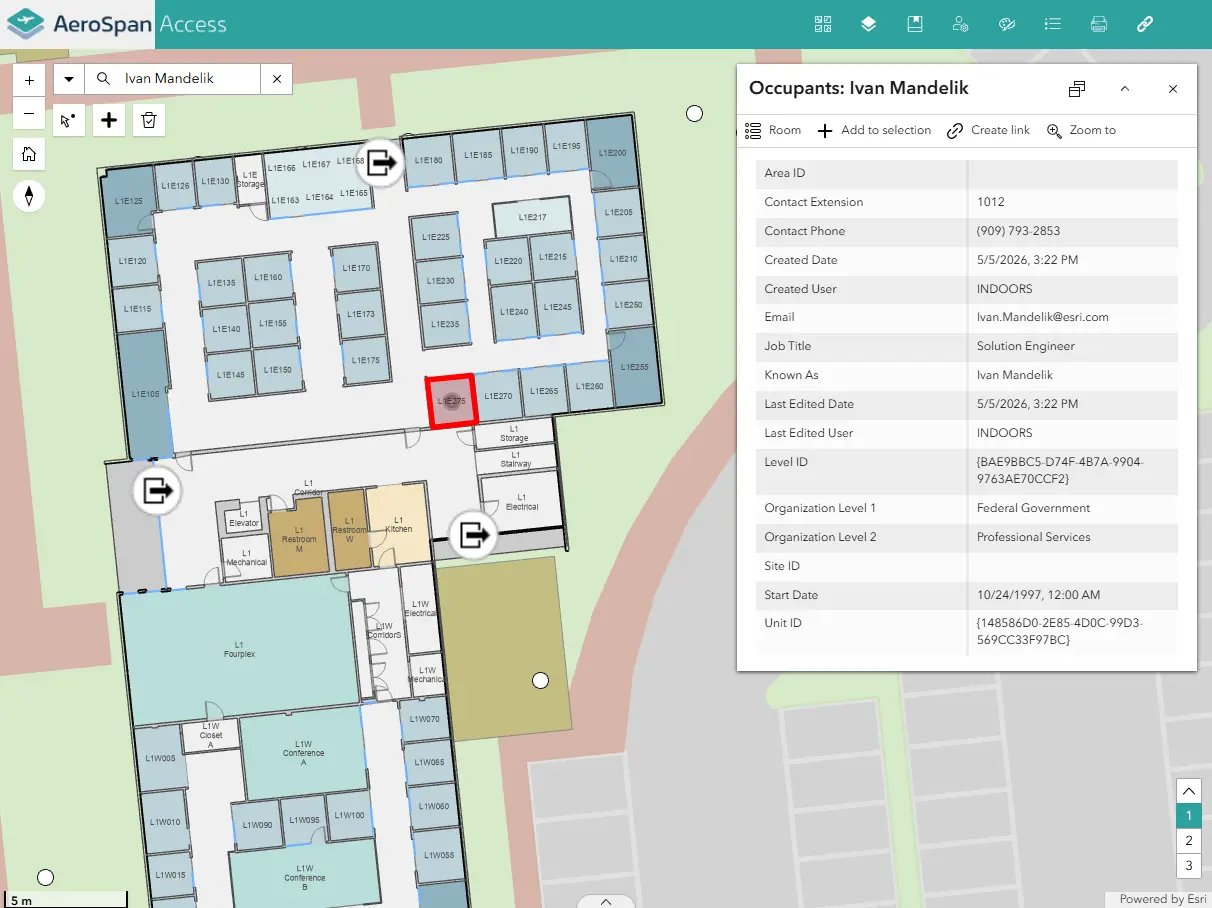Click Create link action
1212x908 pixels.
tap(988, 130)
